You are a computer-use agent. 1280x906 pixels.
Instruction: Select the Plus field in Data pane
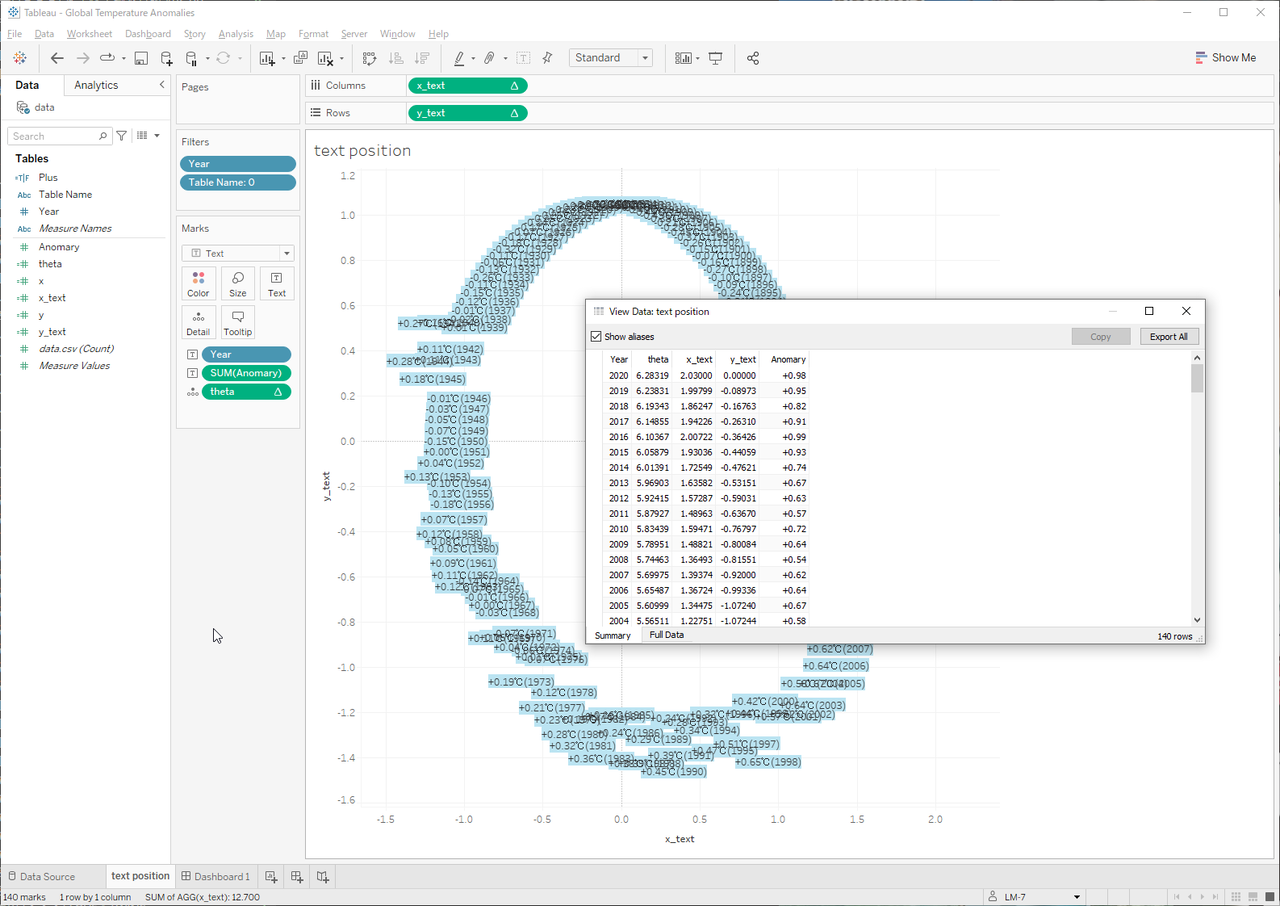[48, 177]
